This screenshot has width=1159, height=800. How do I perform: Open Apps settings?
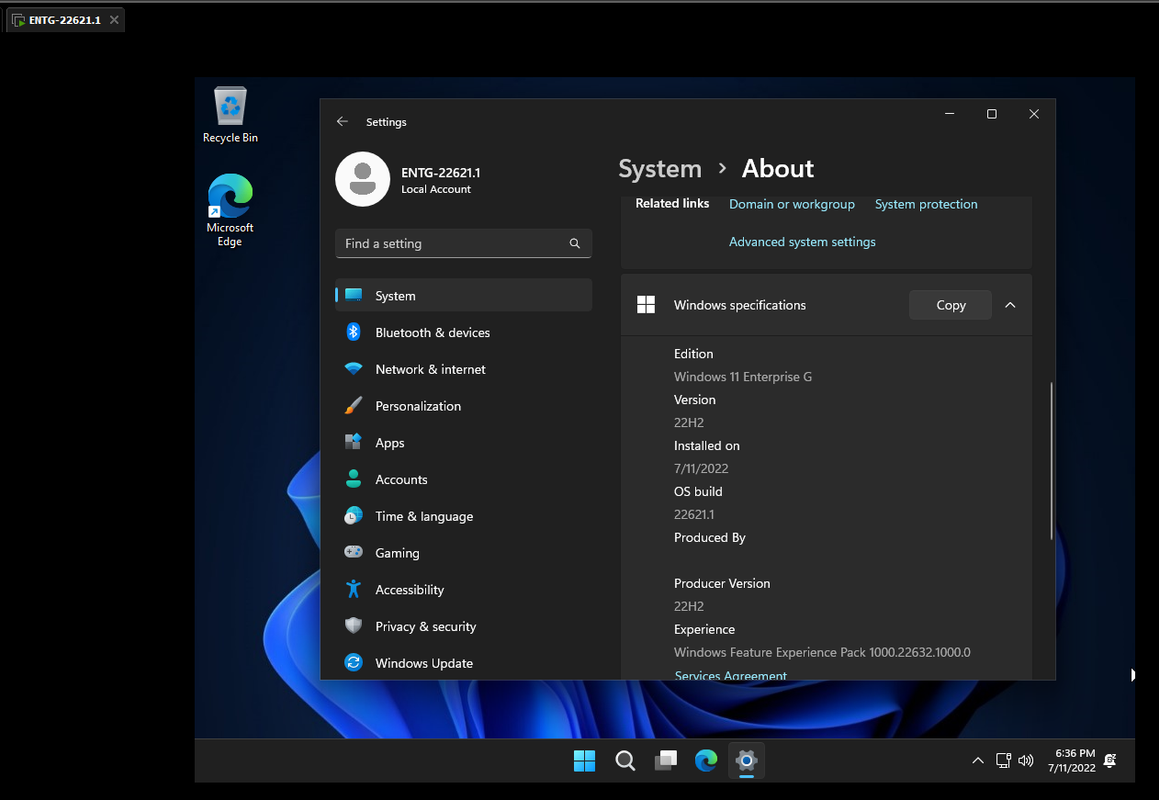pos(463,442)
